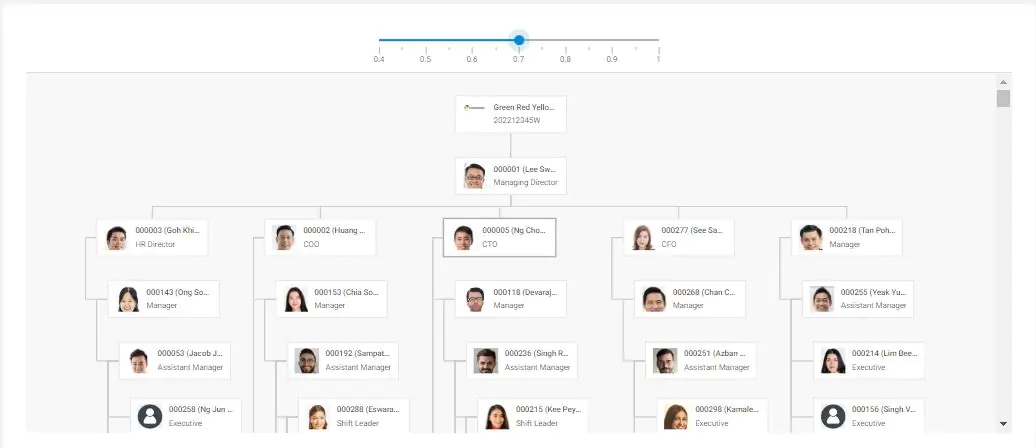The height and width of the screenshot is (448, 1036).
Task: Open the 000153 (Chia So... Manager card
Action: click(x=332, y=299)
